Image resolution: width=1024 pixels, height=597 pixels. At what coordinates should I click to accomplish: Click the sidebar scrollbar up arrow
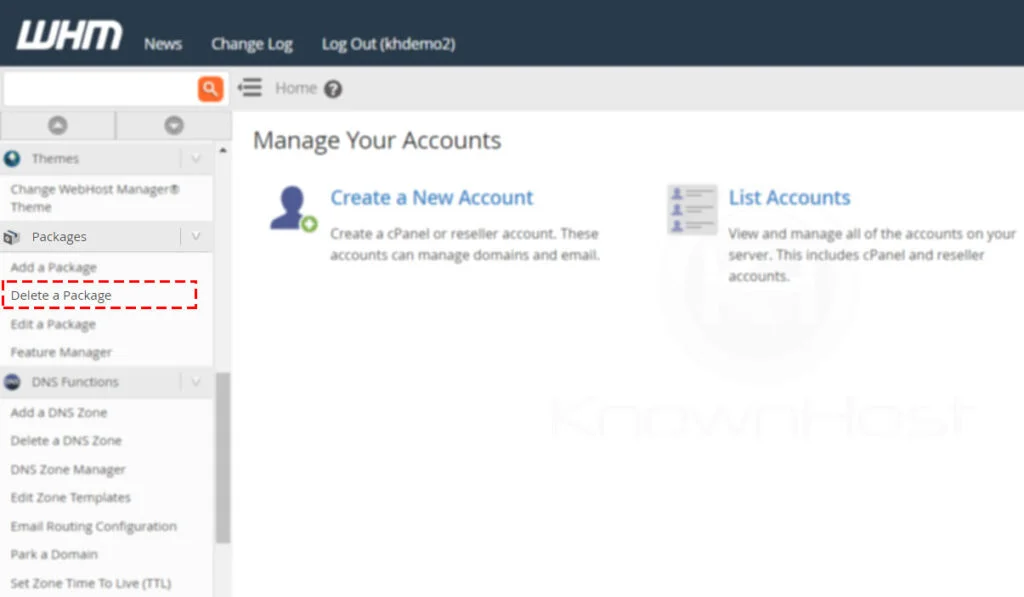coord(223,150)
